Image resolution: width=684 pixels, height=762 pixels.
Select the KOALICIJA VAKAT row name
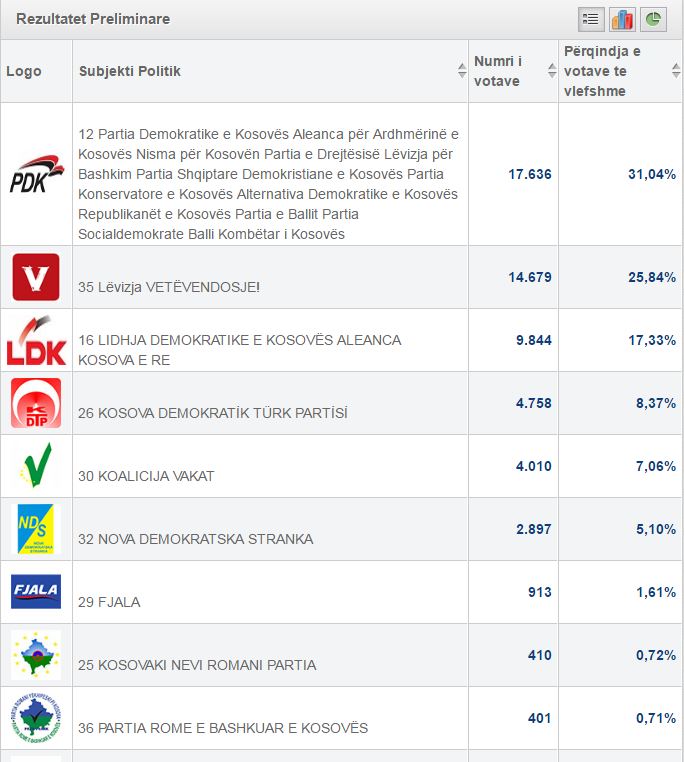(146, 476)
